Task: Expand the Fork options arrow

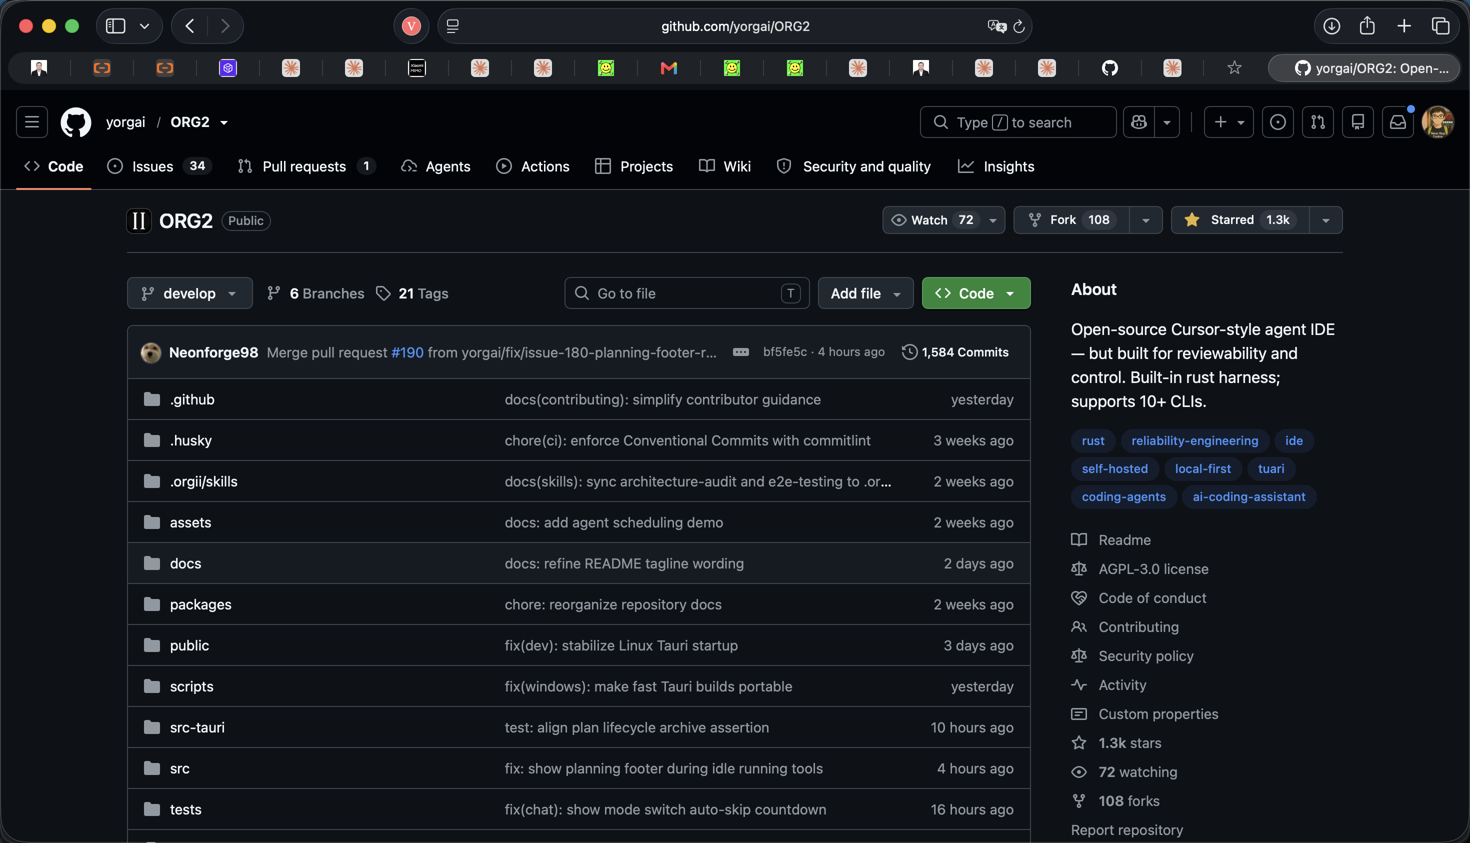Action: [1146, 220]
